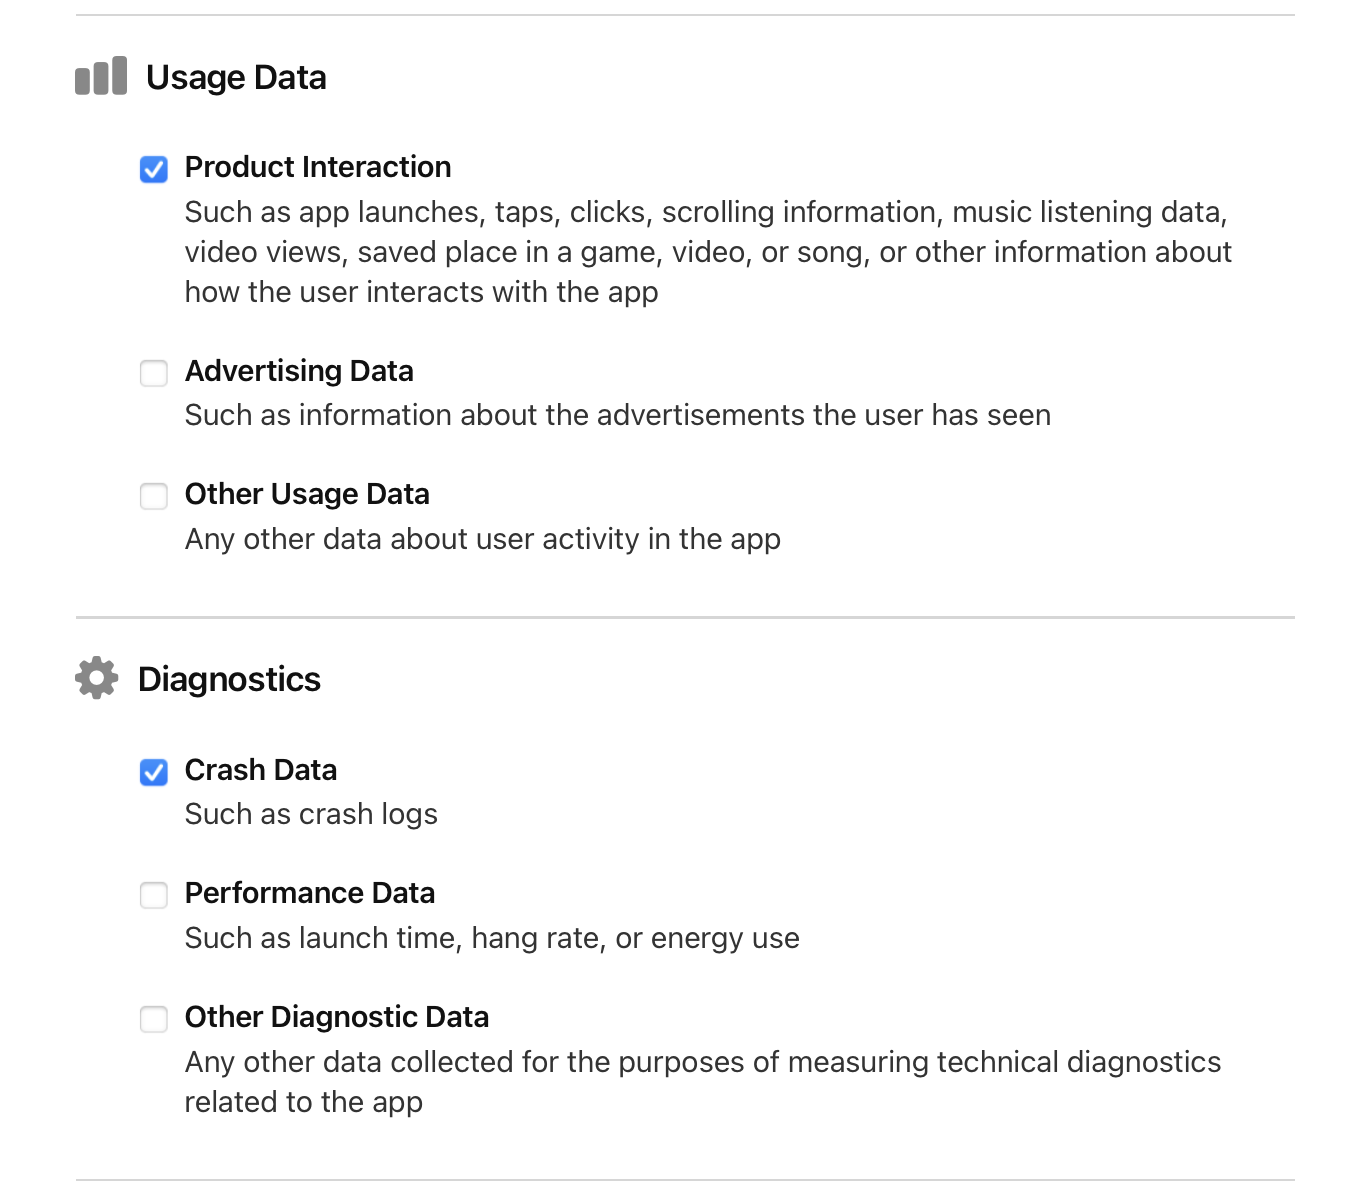Select the Usage Data section heading
1368x1194 pixels.
[x=236, y=77]
